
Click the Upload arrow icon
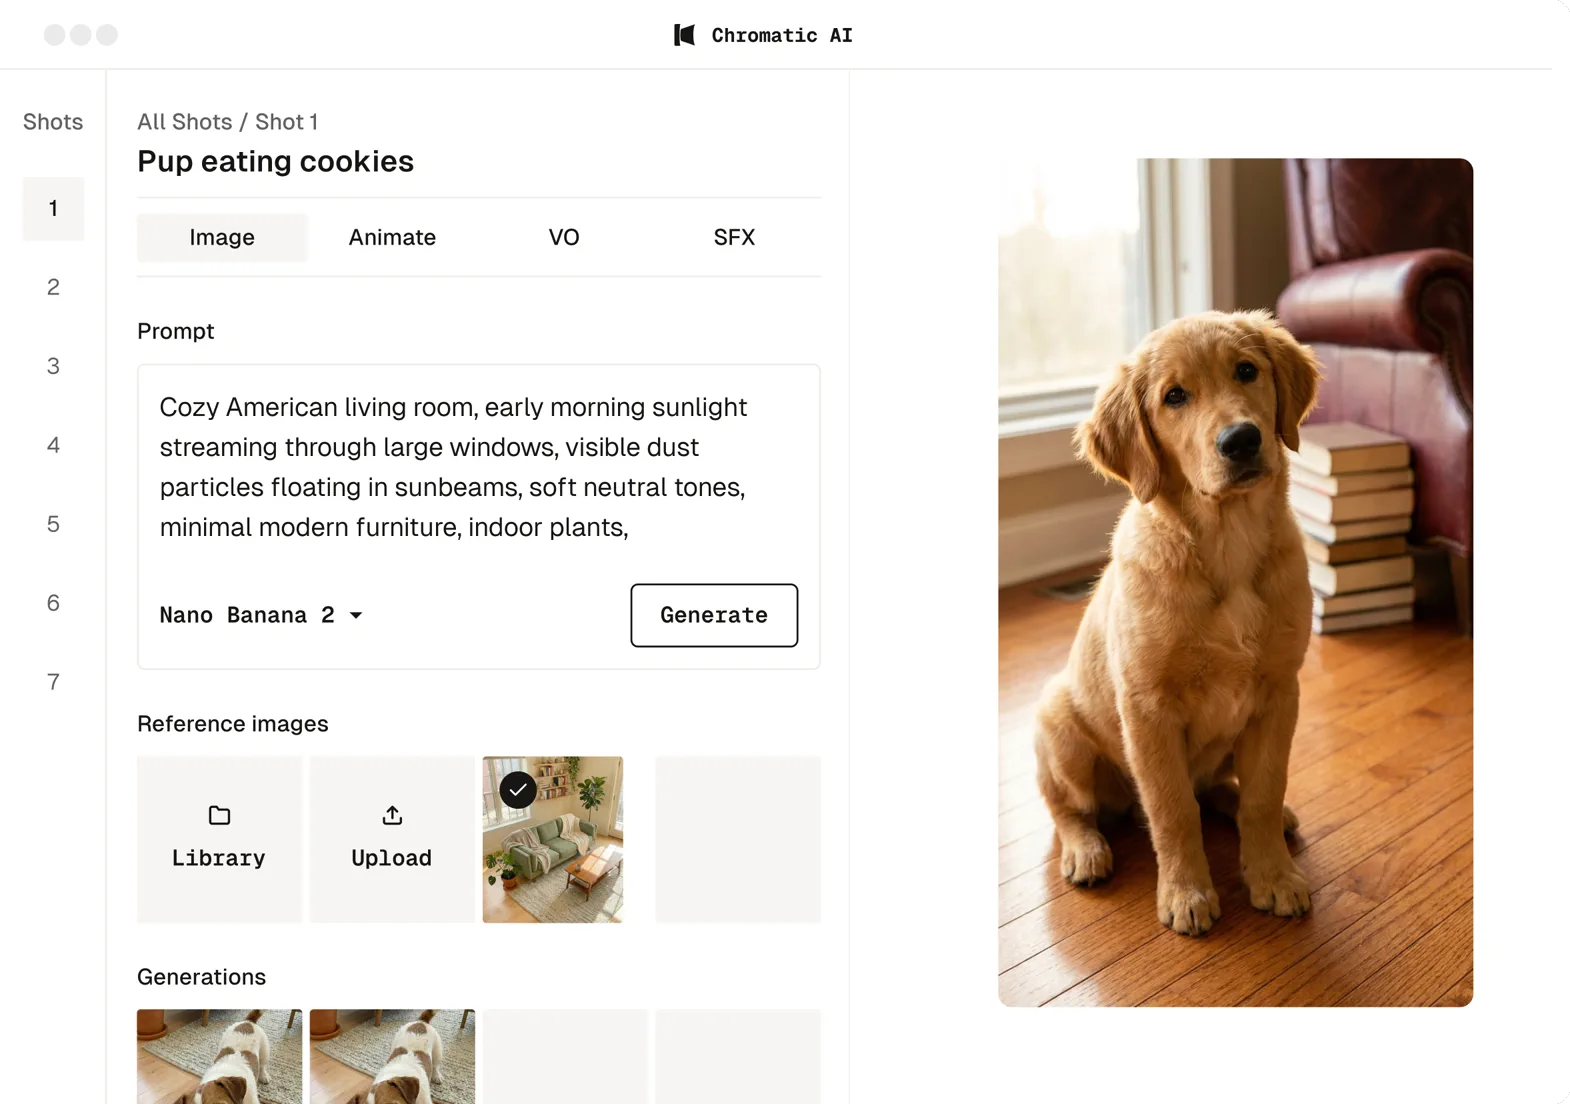[392, 816]
